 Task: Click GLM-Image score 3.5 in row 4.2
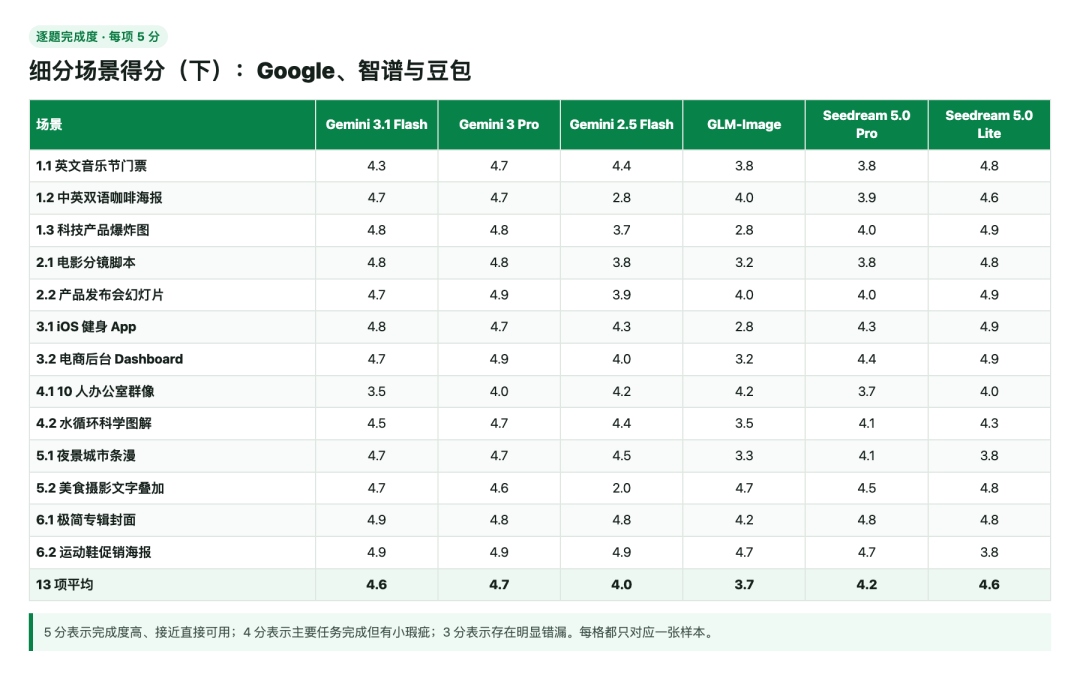744,423
